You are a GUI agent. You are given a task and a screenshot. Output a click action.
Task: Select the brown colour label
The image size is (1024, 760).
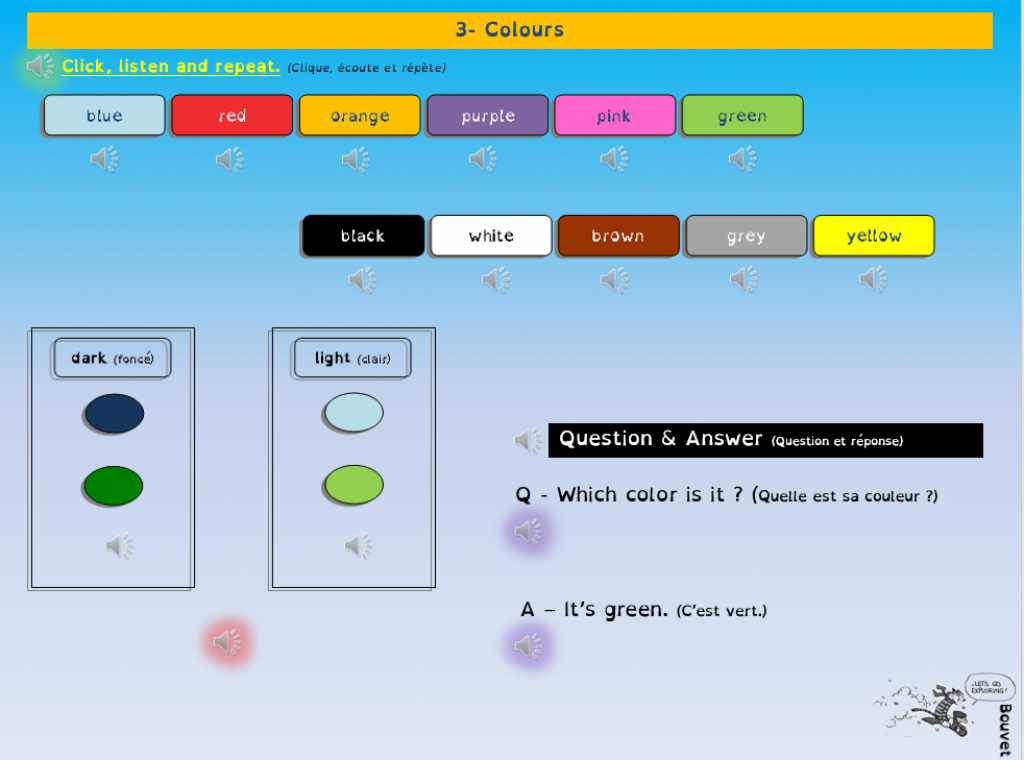(x=618, y=236)
